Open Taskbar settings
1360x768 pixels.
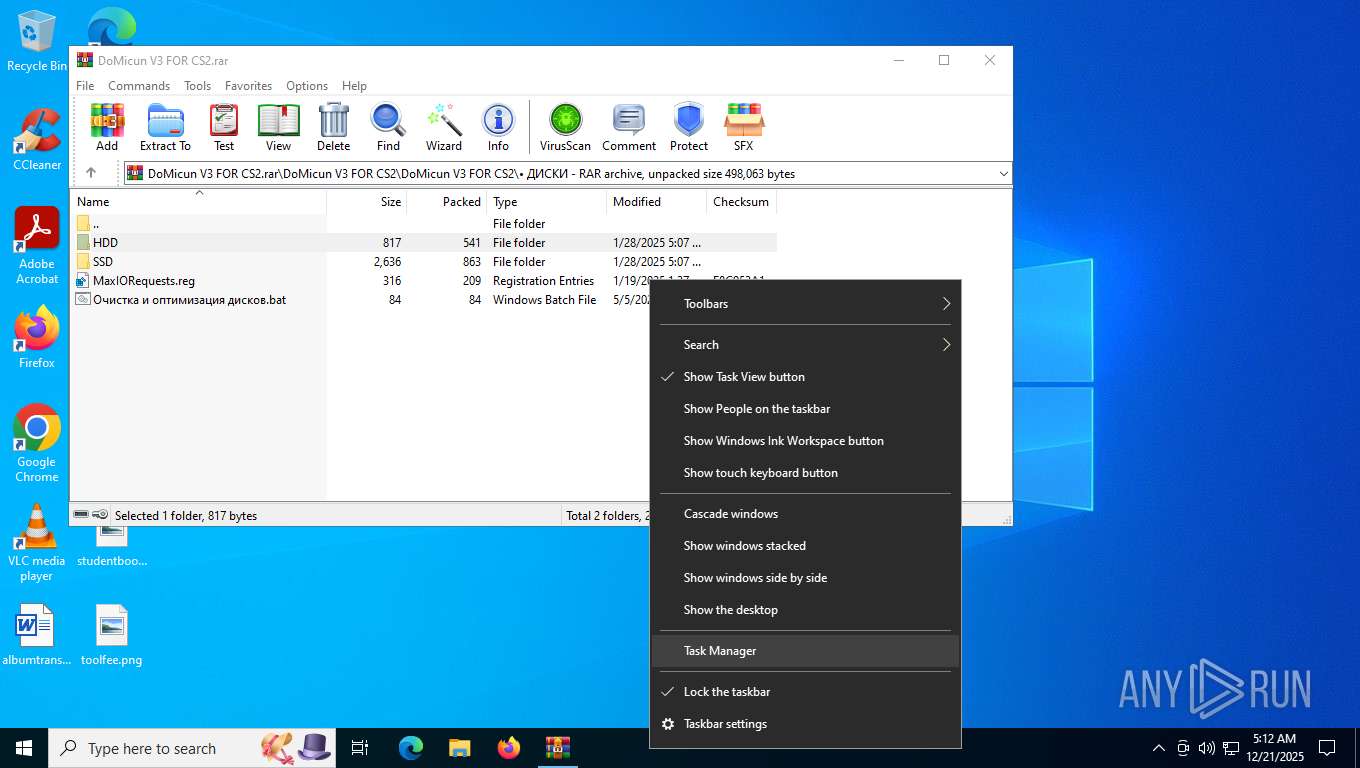[805, 724]
